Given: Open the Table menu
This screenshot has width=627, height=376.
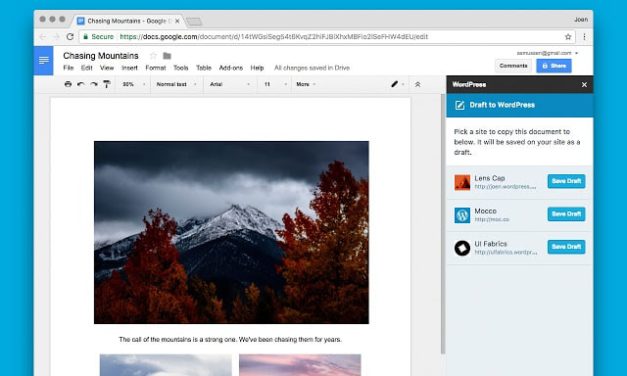Looking at the screenshot, I should [x=204, y=68].
